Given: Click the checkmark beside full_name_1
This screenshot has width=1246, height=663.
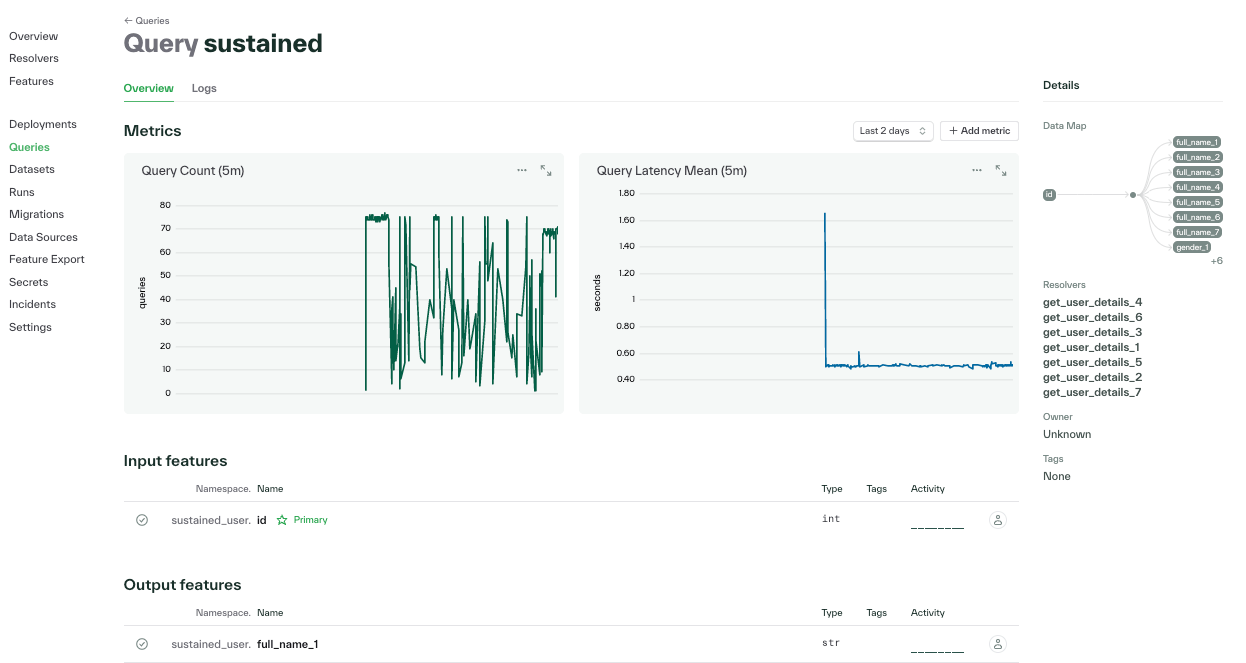Looking at the screenshot, I should tap(142, 643).
